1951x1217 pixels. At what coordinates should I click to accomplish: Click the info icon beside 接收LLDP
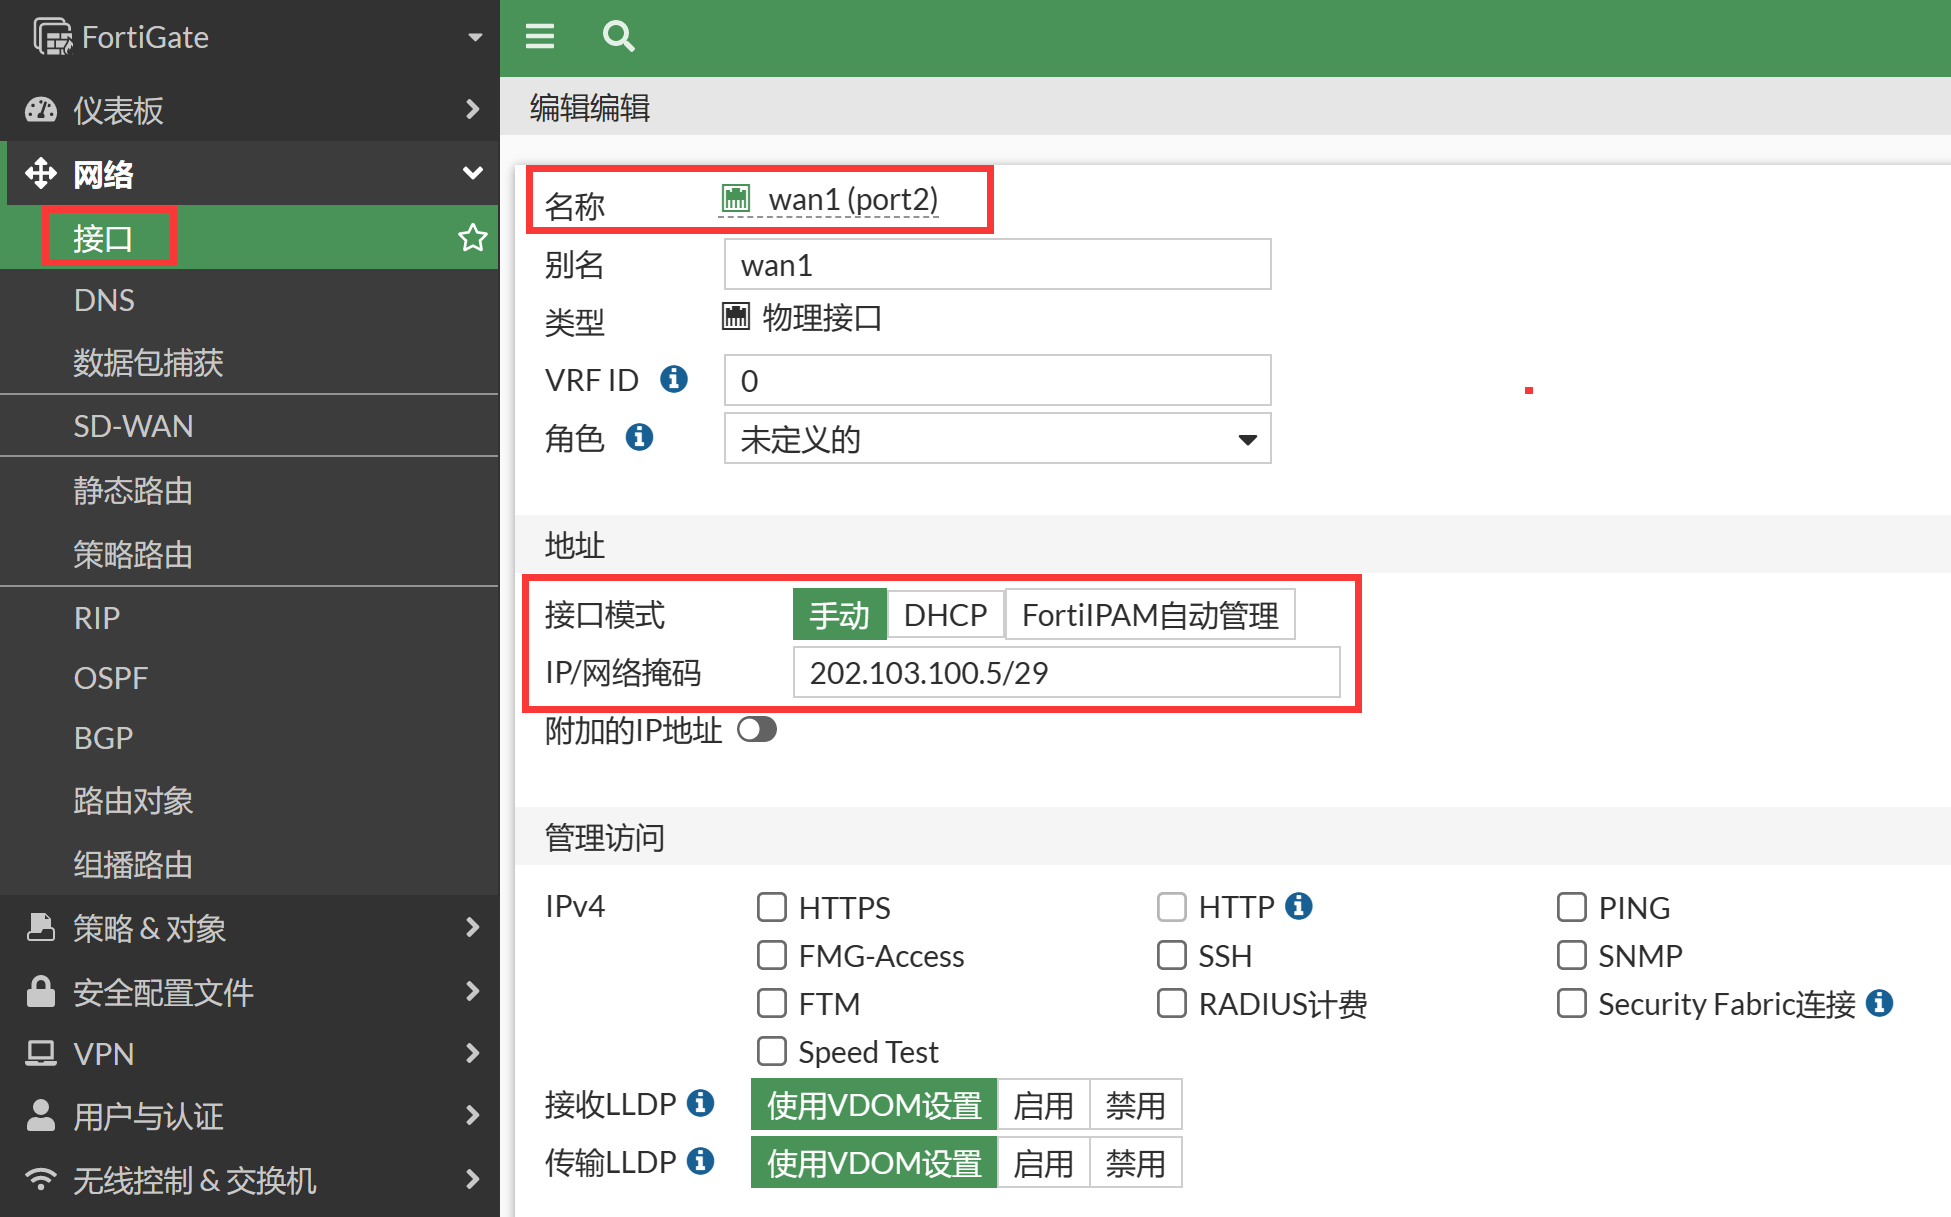(x=701, y=1103)
